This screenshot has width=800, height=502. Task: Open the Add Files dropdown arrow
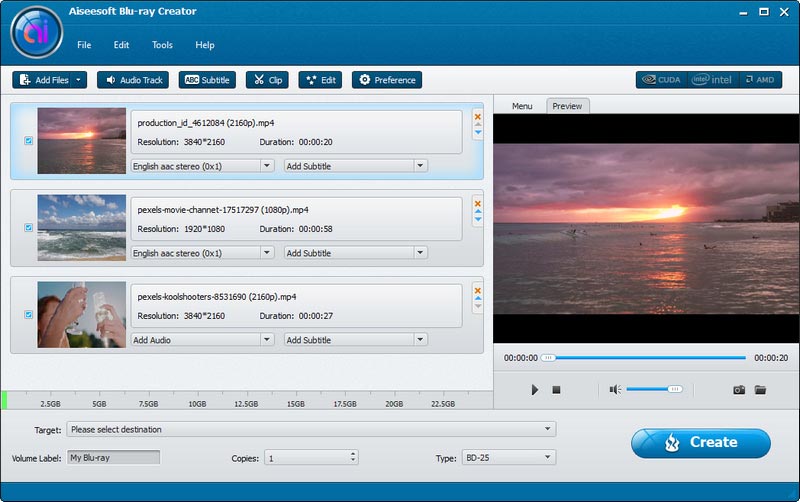tap(79, 80)
